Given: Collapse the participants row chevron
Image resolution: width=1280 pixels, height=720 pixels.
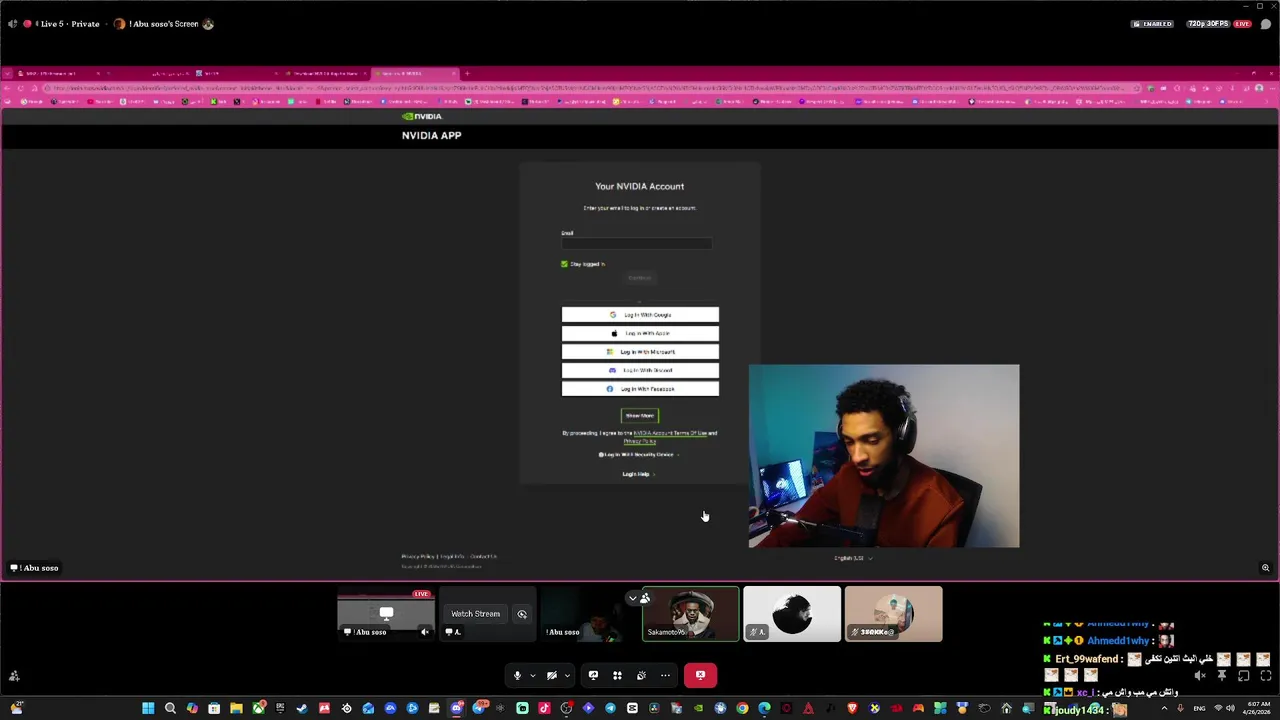Looking at the screenshot, I should click(632, 598).
